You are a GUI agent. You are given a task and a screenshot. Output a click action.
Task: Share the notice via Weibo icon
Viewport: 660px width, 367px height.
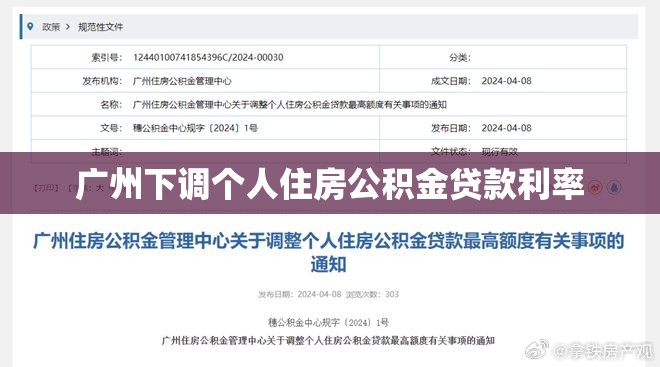[595, 187]
